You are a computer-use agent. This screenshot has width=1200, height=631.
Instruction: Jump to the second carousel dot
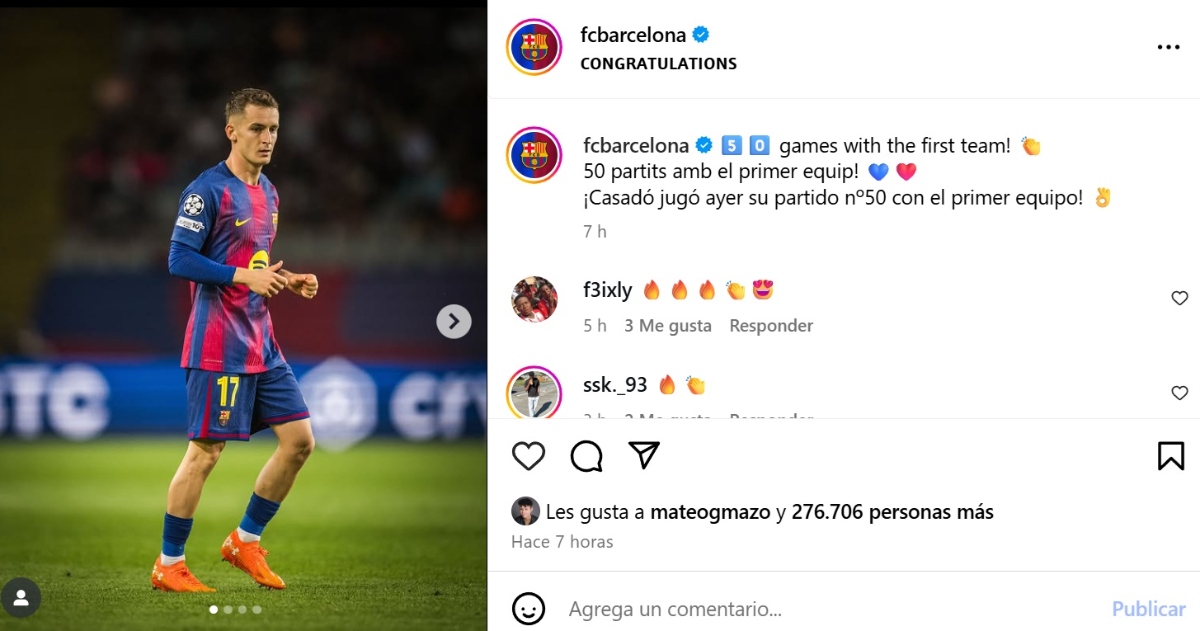click(228, 609)
